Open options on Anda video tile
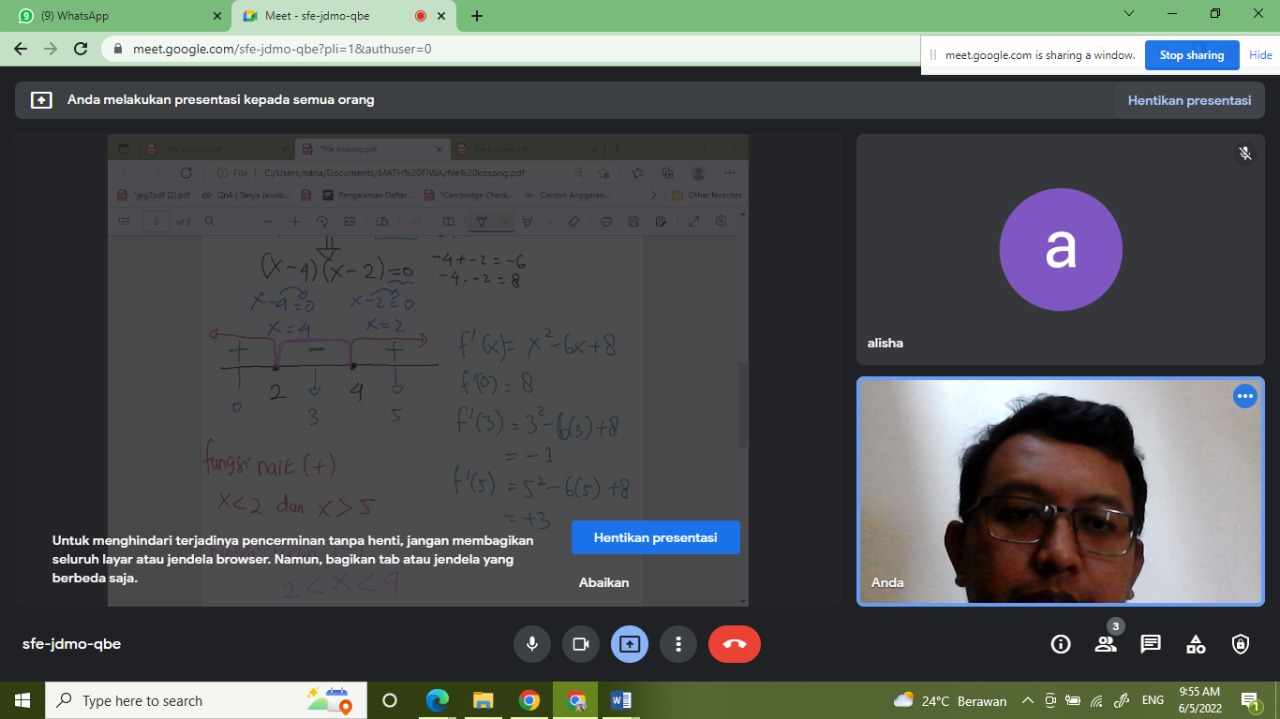Screen dimensions: 1280x719 click(x=1244, y=396)
